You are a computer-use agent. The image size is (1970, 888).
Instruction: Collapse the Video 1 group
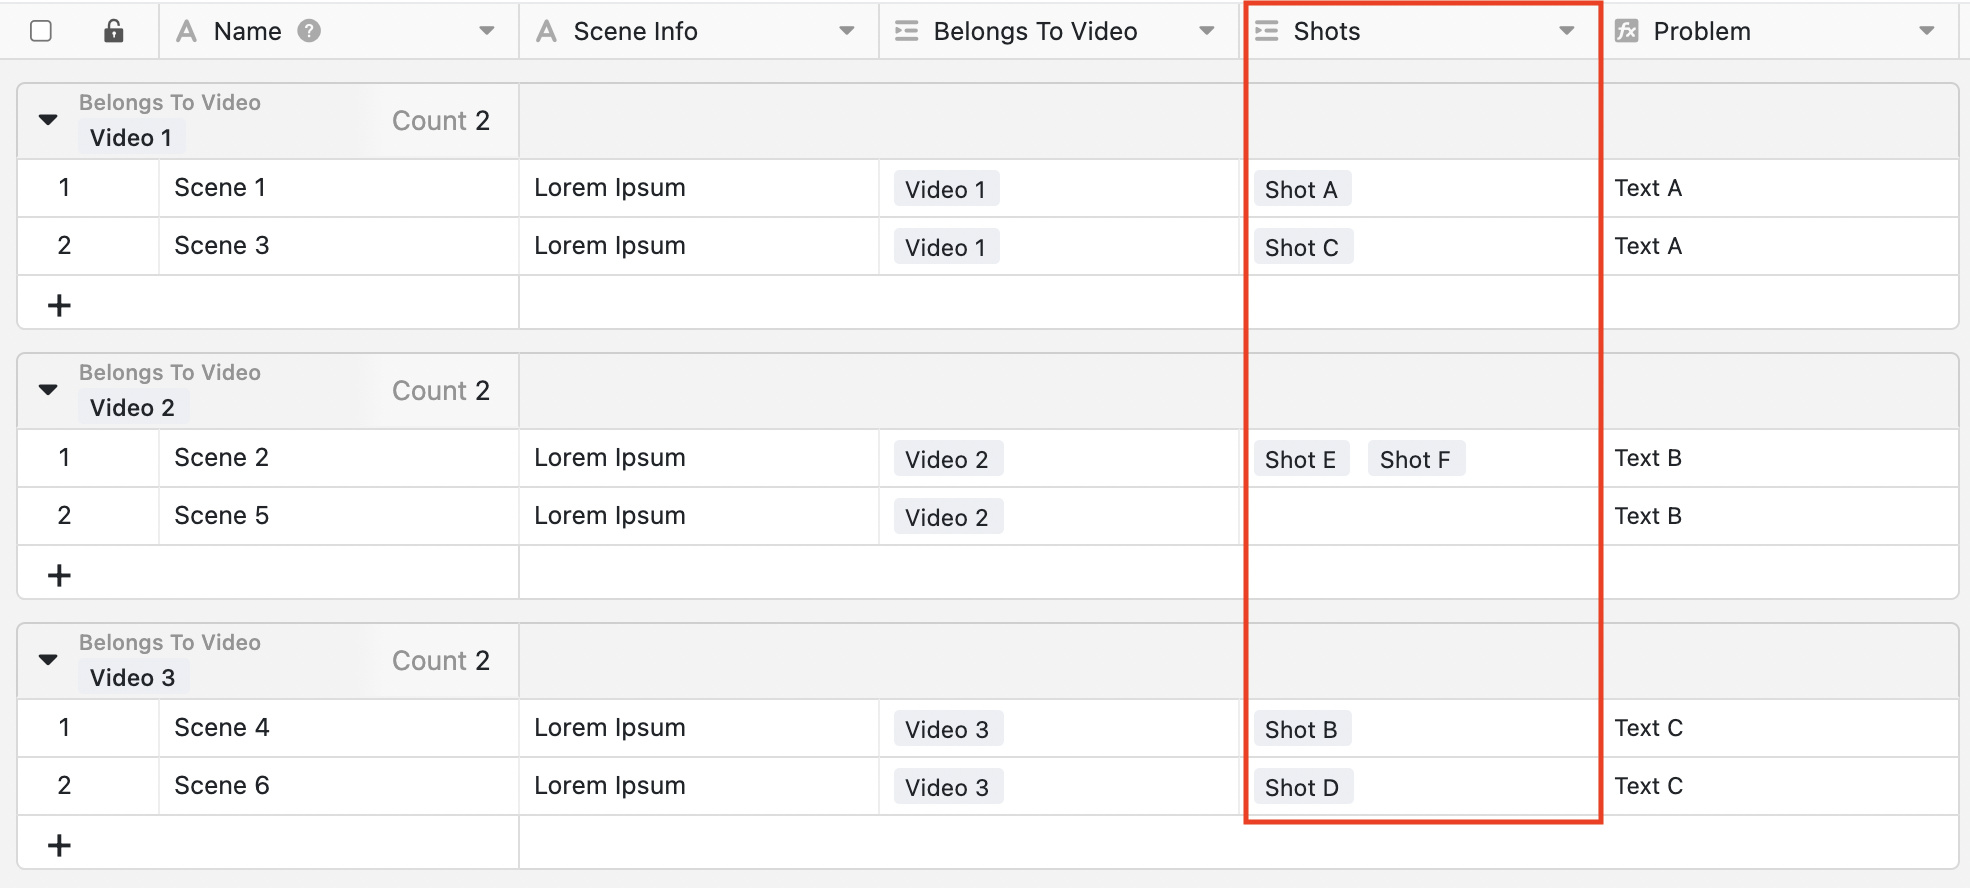[x=48, y=120]
